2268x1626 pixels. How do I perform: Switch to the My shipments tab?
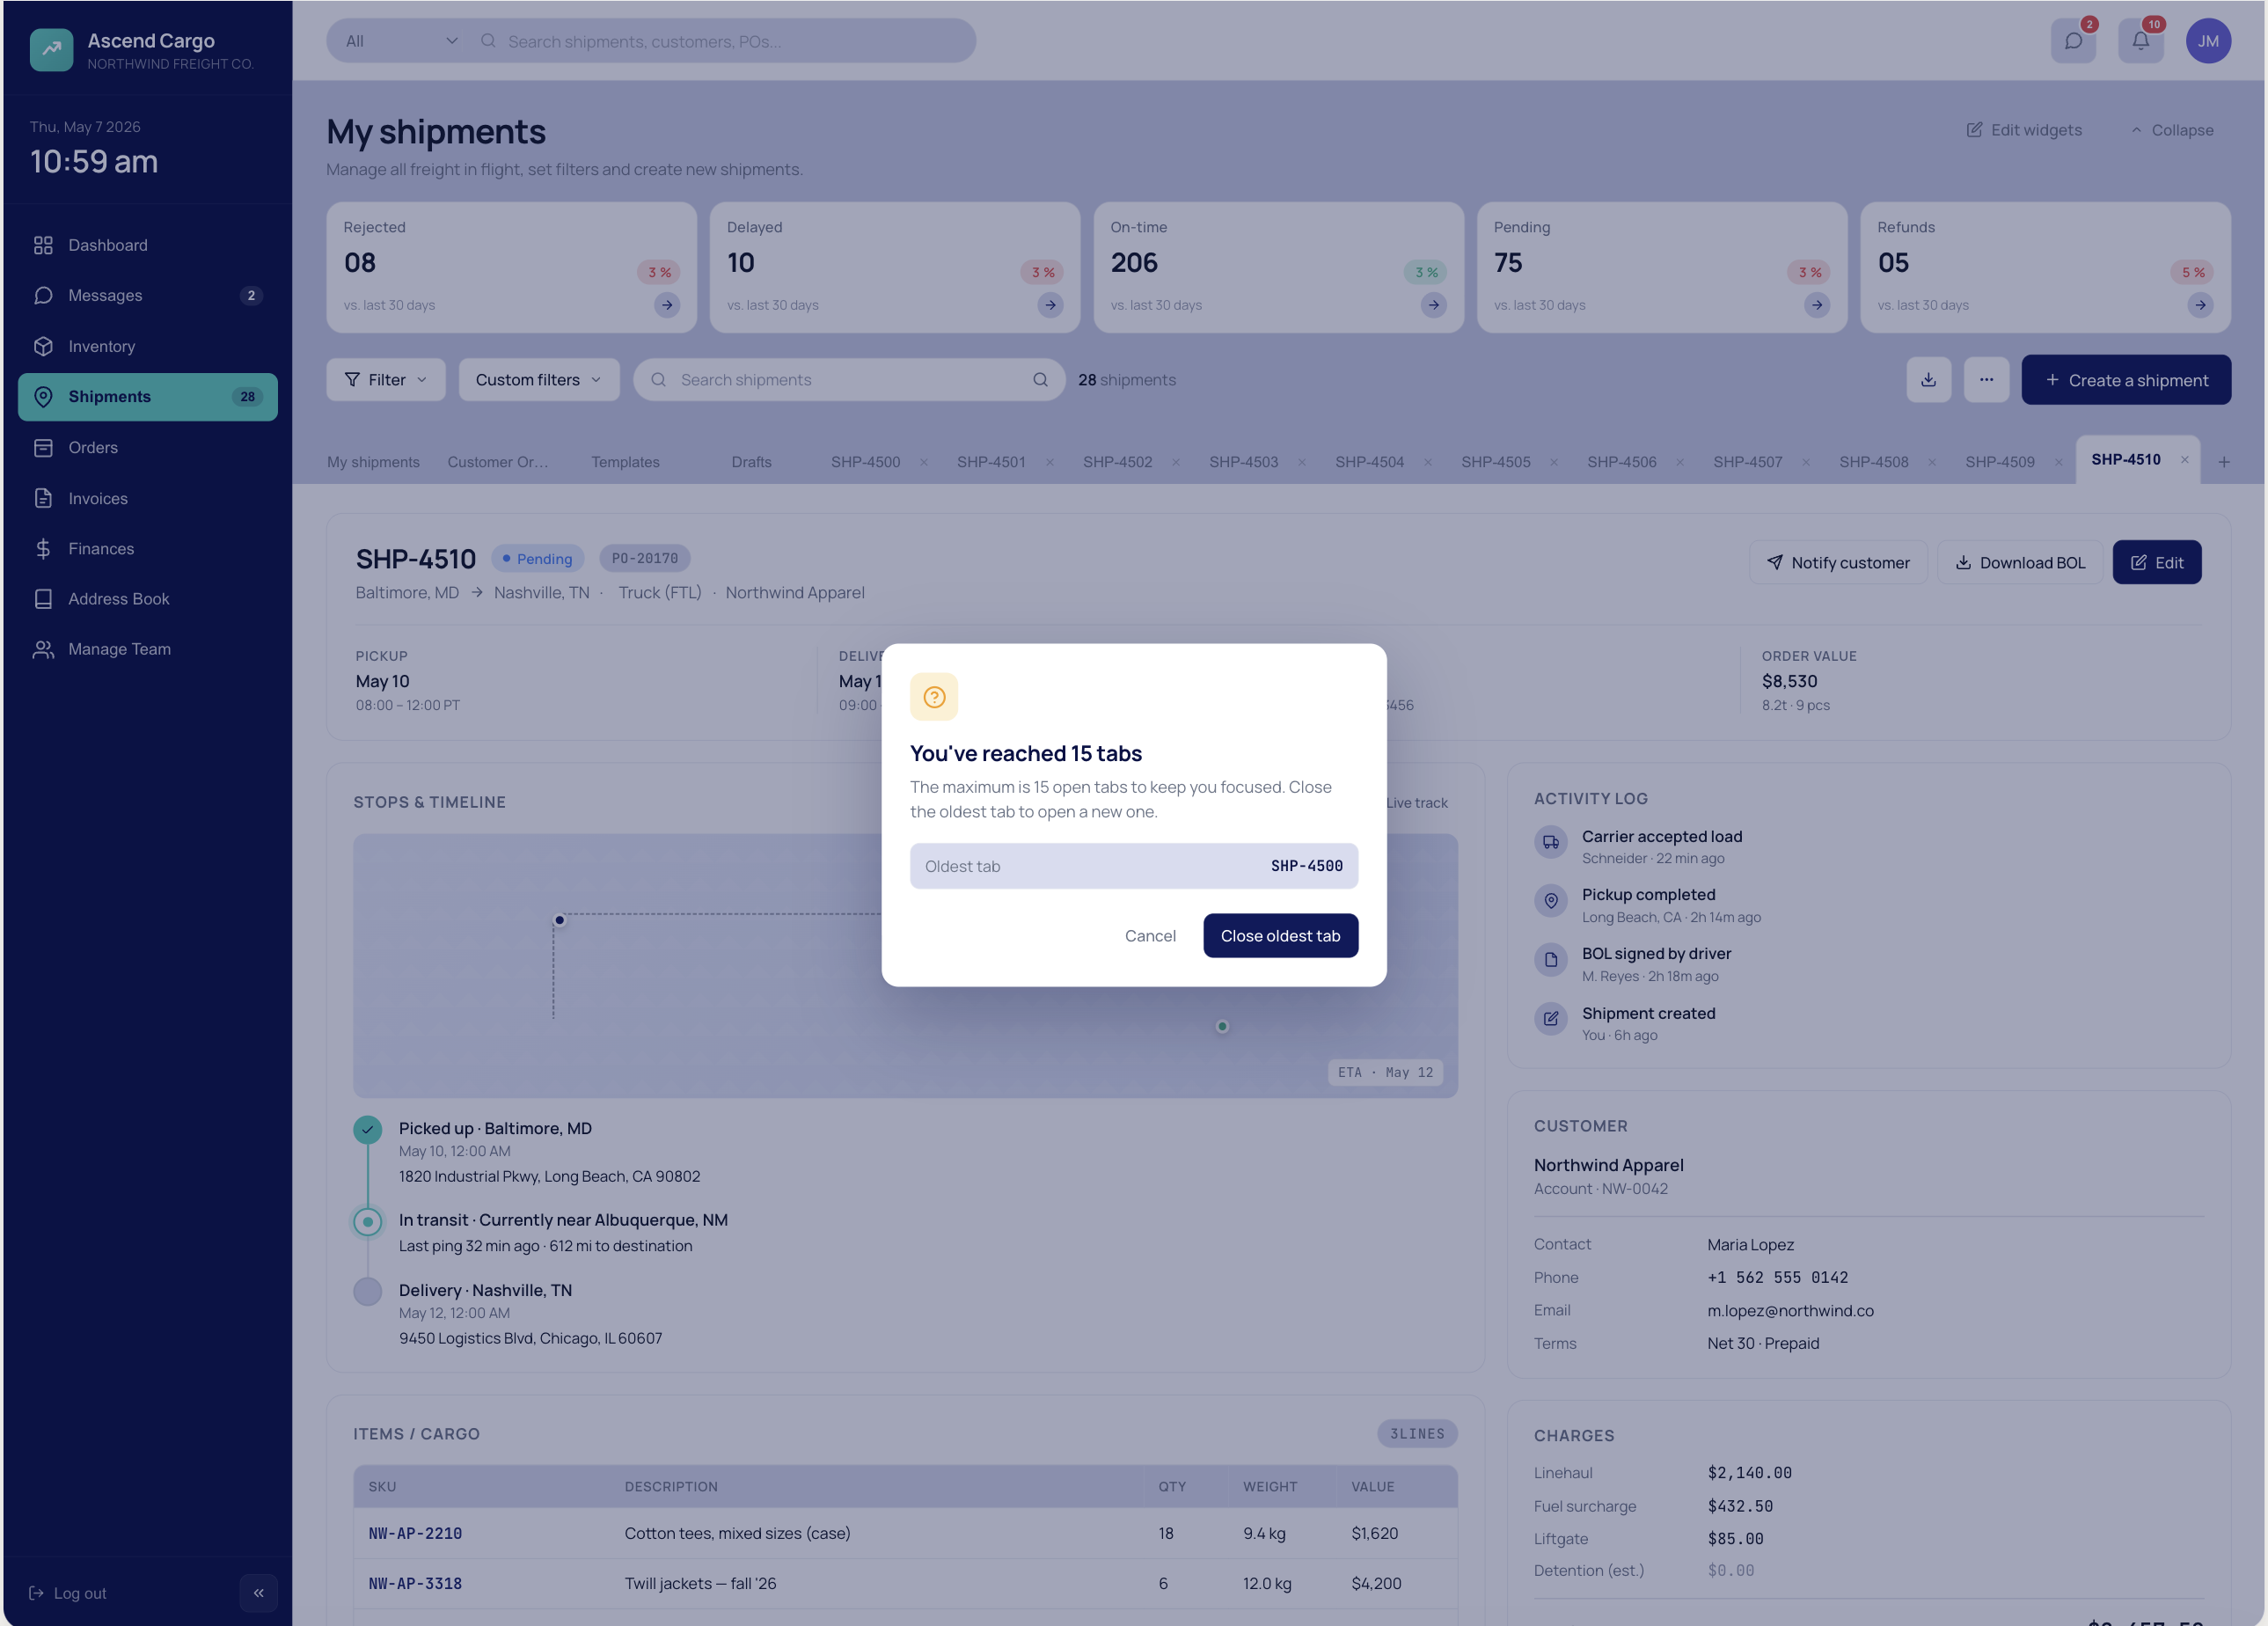click(373, 462)
